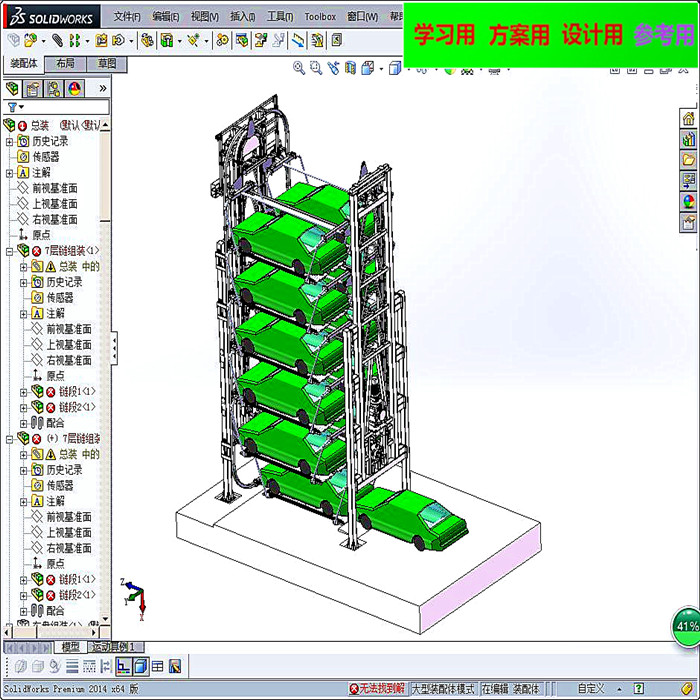The width and height of the screenshot is (700, 700).
Task: Select the 模型 bottom tab
Action: 71,646
